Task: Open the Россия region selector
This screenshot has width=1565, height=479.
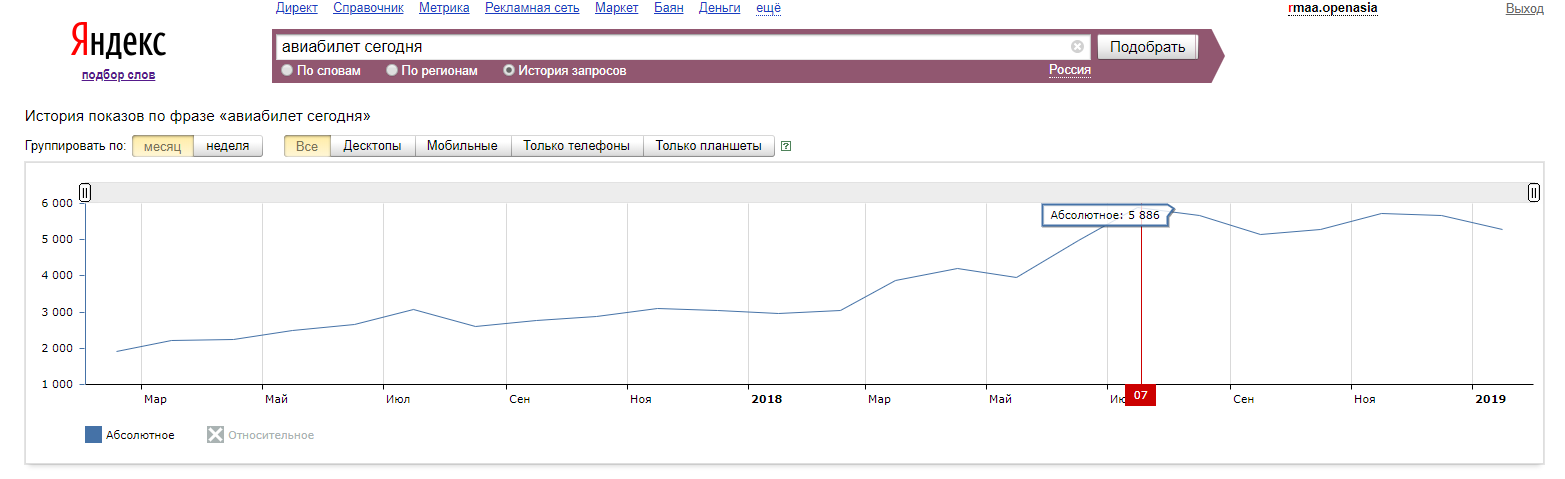Action: (x=1069, y=70)
